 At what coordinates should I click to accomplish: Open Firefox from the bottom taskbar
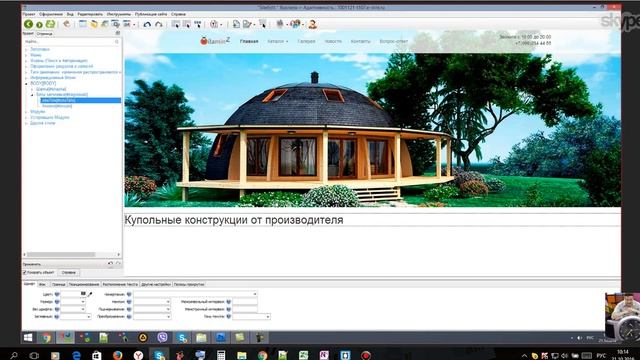[118, 356]
